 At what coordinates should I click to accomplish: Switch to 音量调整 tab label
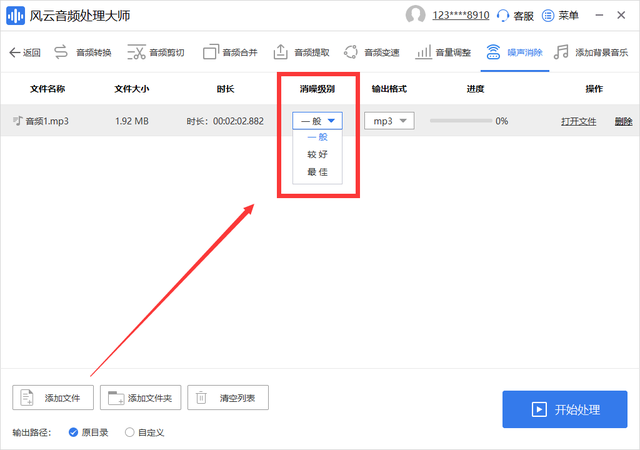453,53
